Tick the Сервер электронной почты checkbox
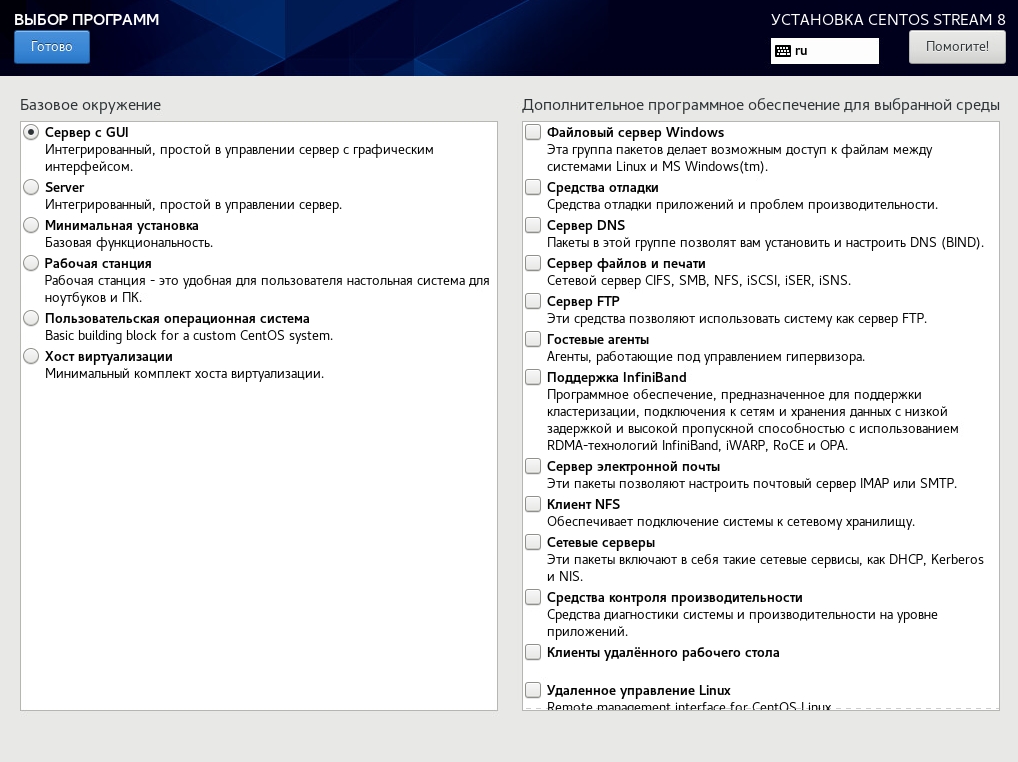 coord(533,466)
